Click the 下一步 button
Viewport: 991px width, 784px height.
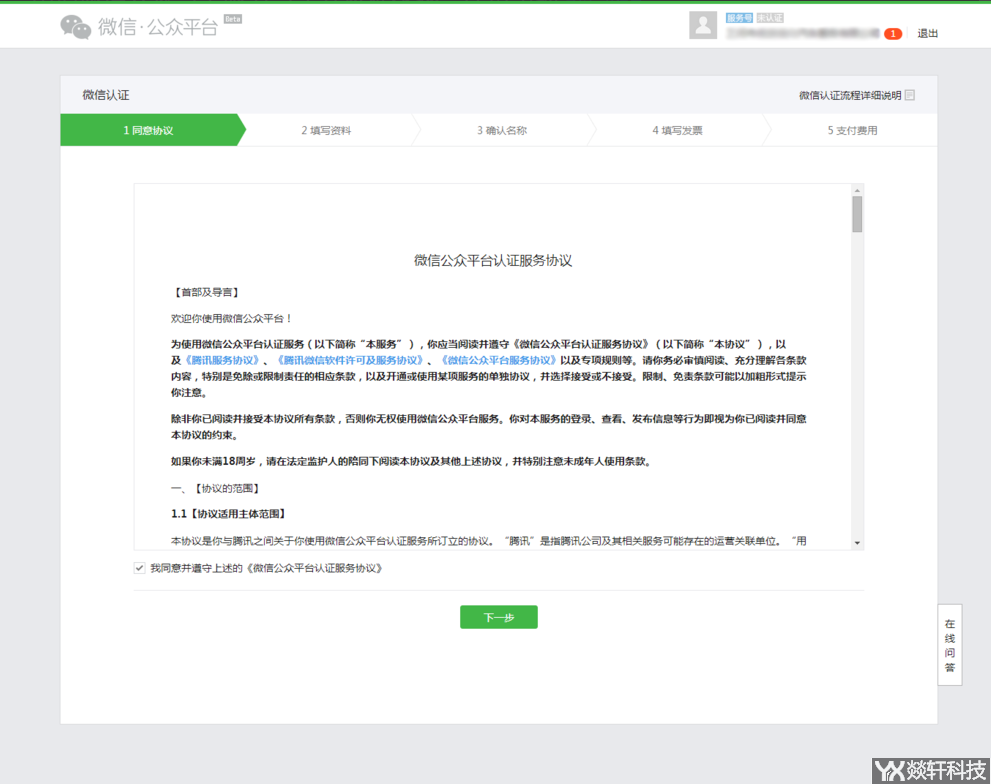tap(498, 617)
